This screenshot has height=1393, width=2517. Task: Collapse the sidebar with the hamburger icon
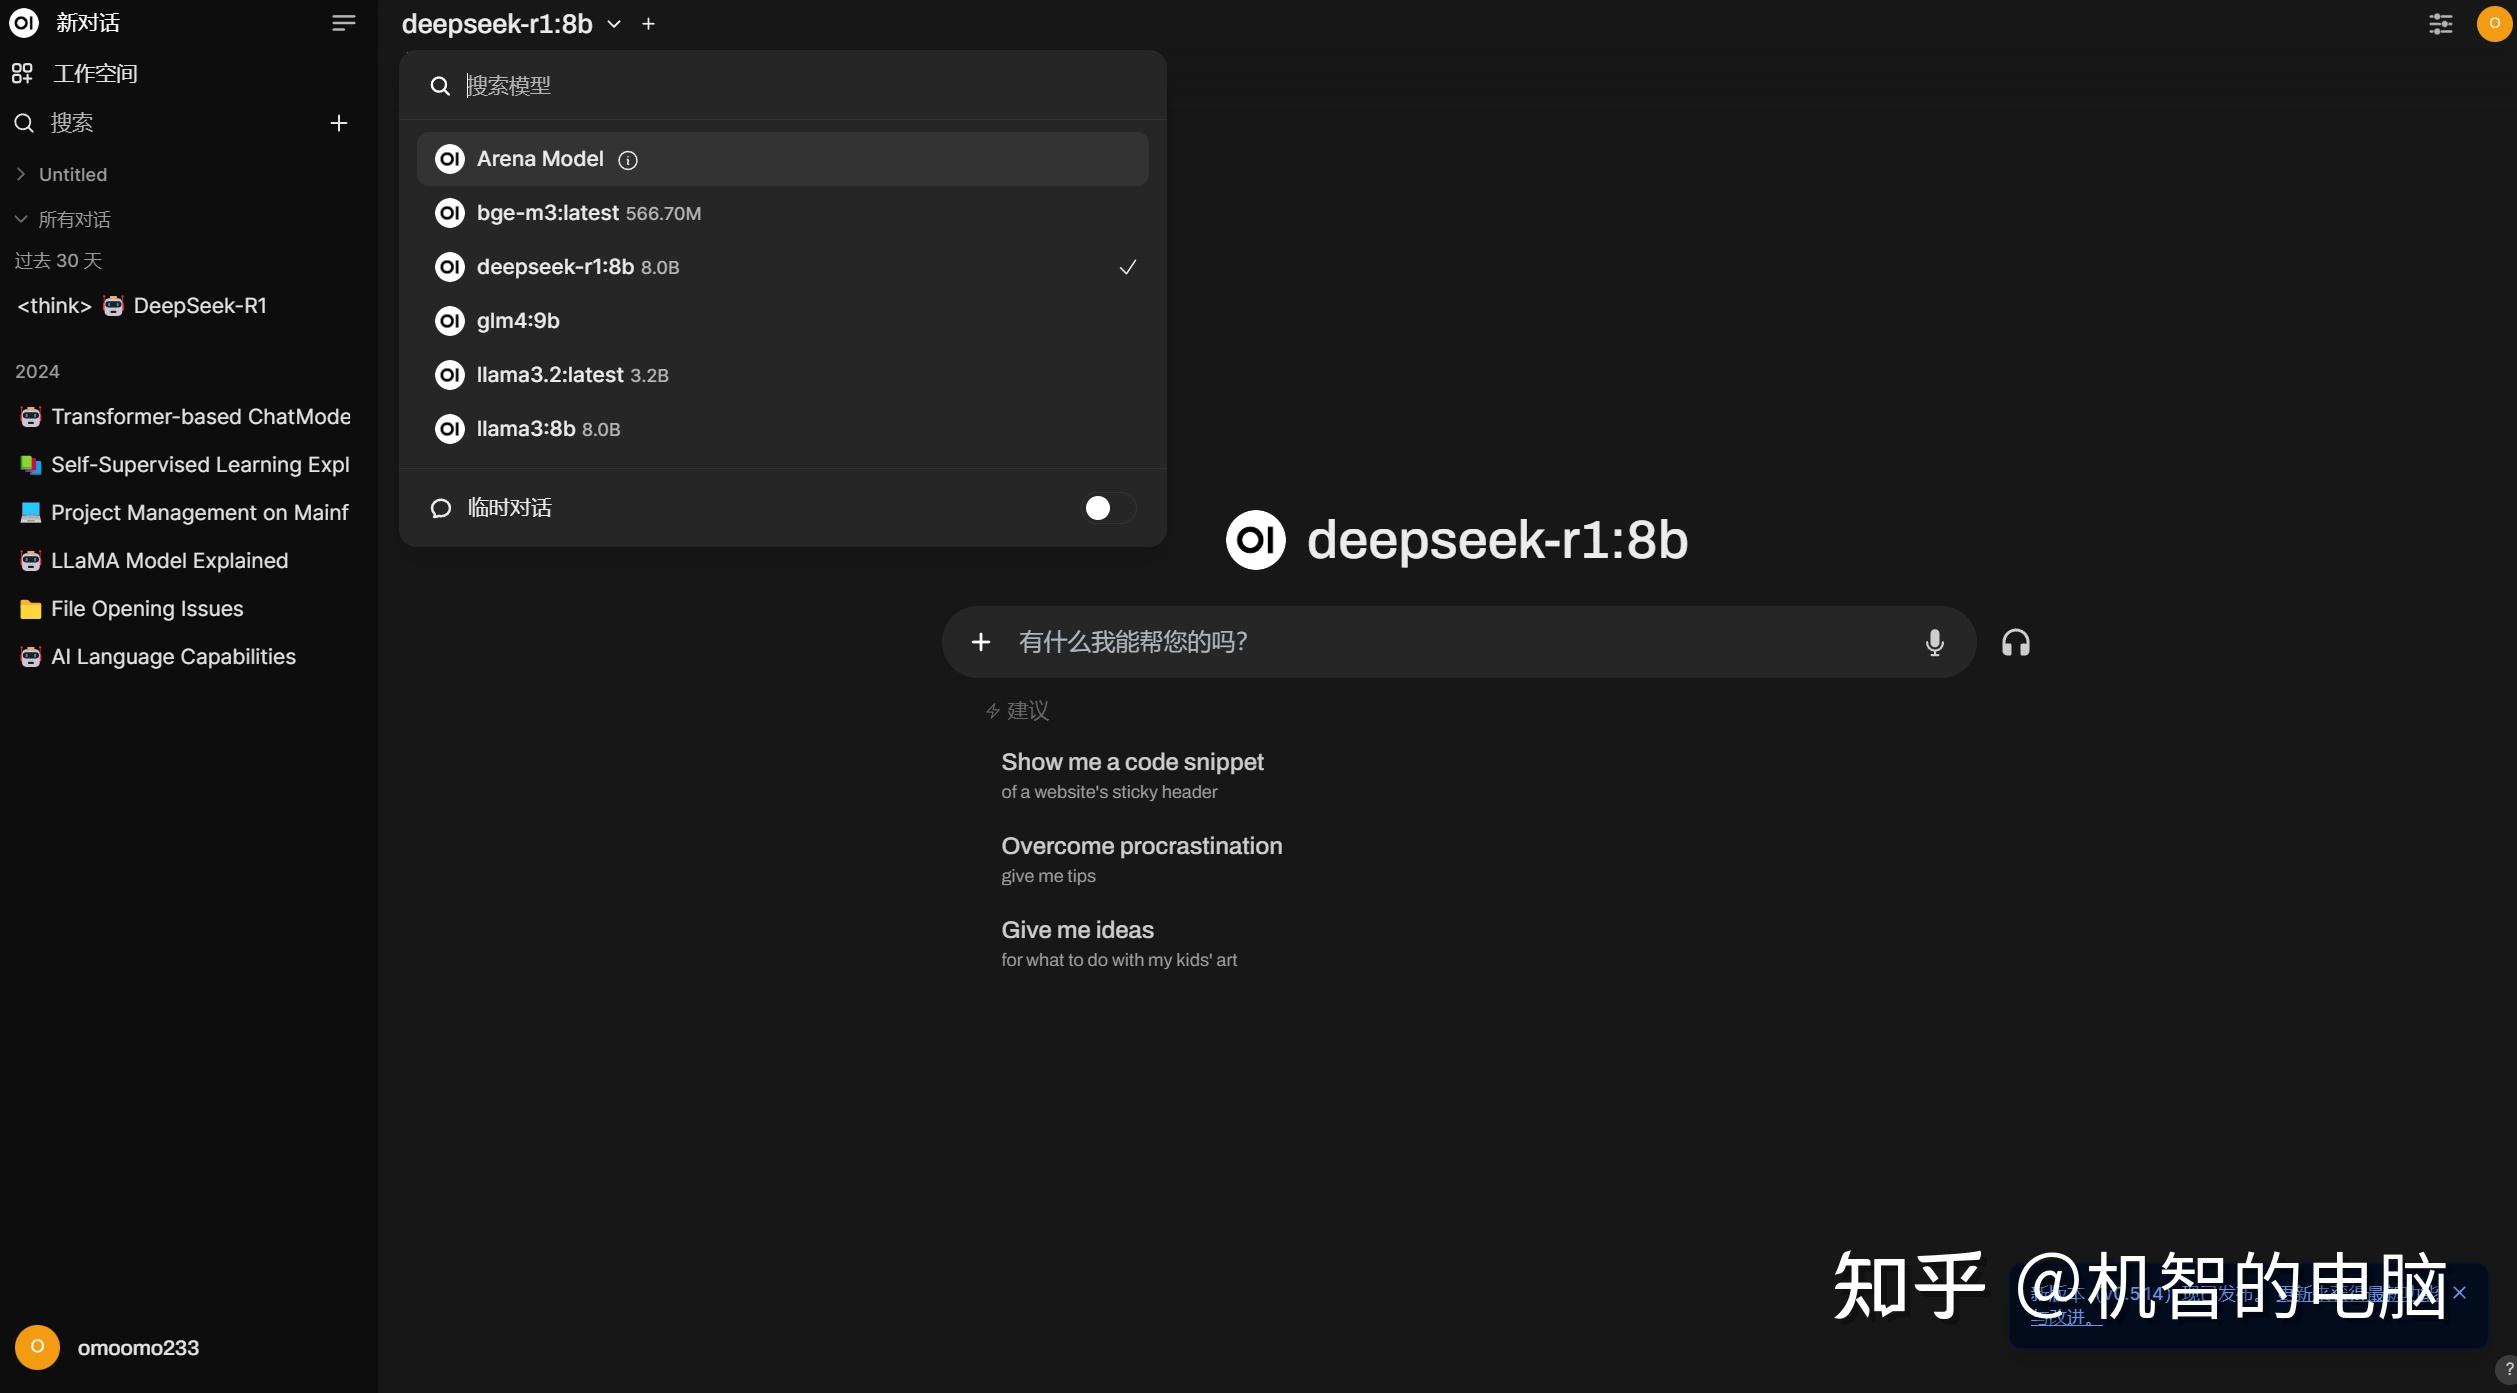point(343,22)
